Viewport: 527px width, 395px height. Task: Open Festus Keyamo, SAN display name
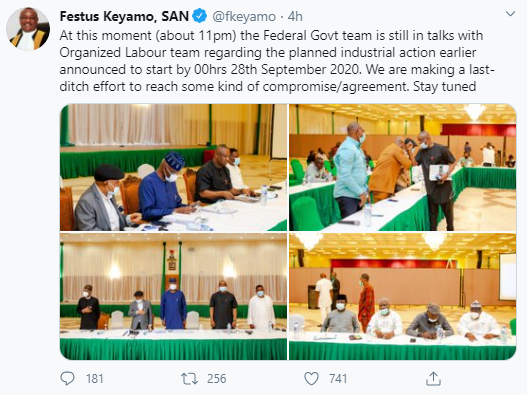124,16
